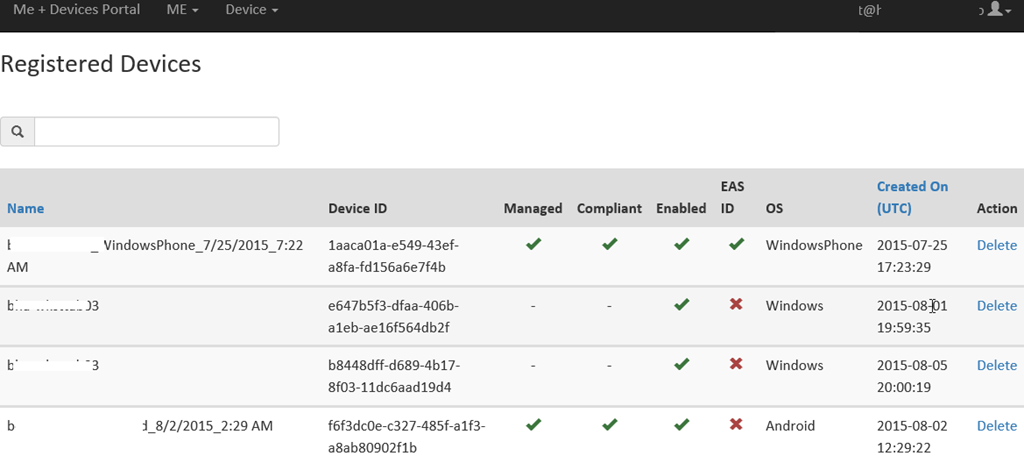The height and width of the screenshot is (456, 1024).
Task: Click Android row's red EAS ID X
Action: 736,424
